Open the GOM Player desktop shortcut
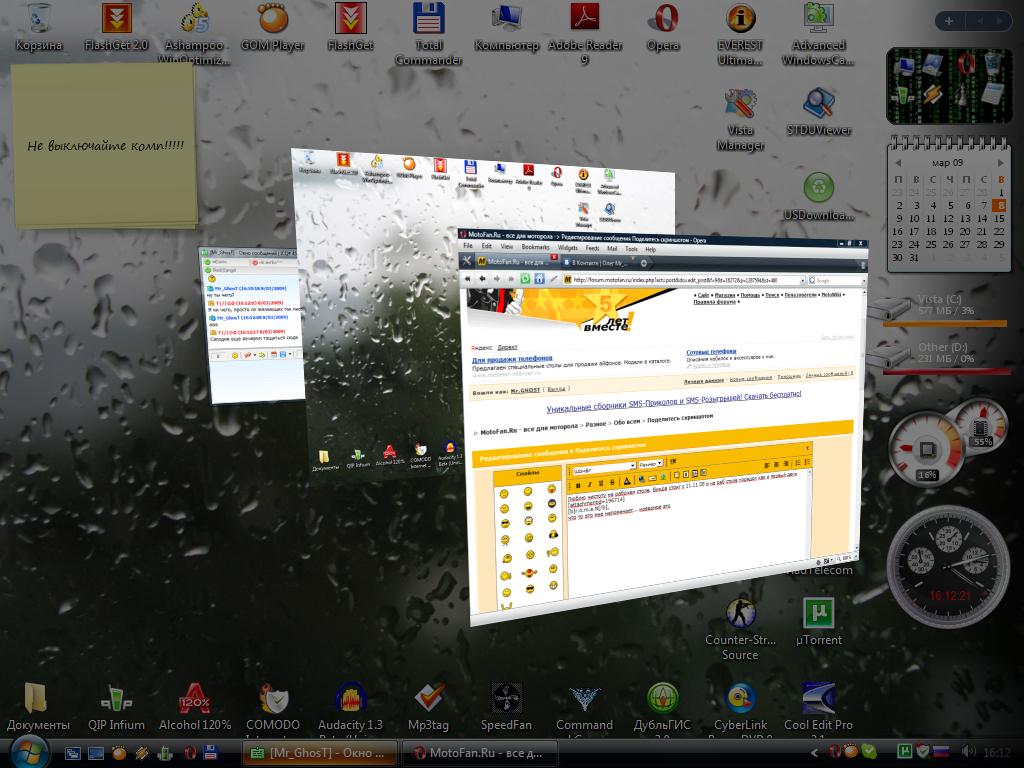The image size is (1024, 768). click(273, 27)
